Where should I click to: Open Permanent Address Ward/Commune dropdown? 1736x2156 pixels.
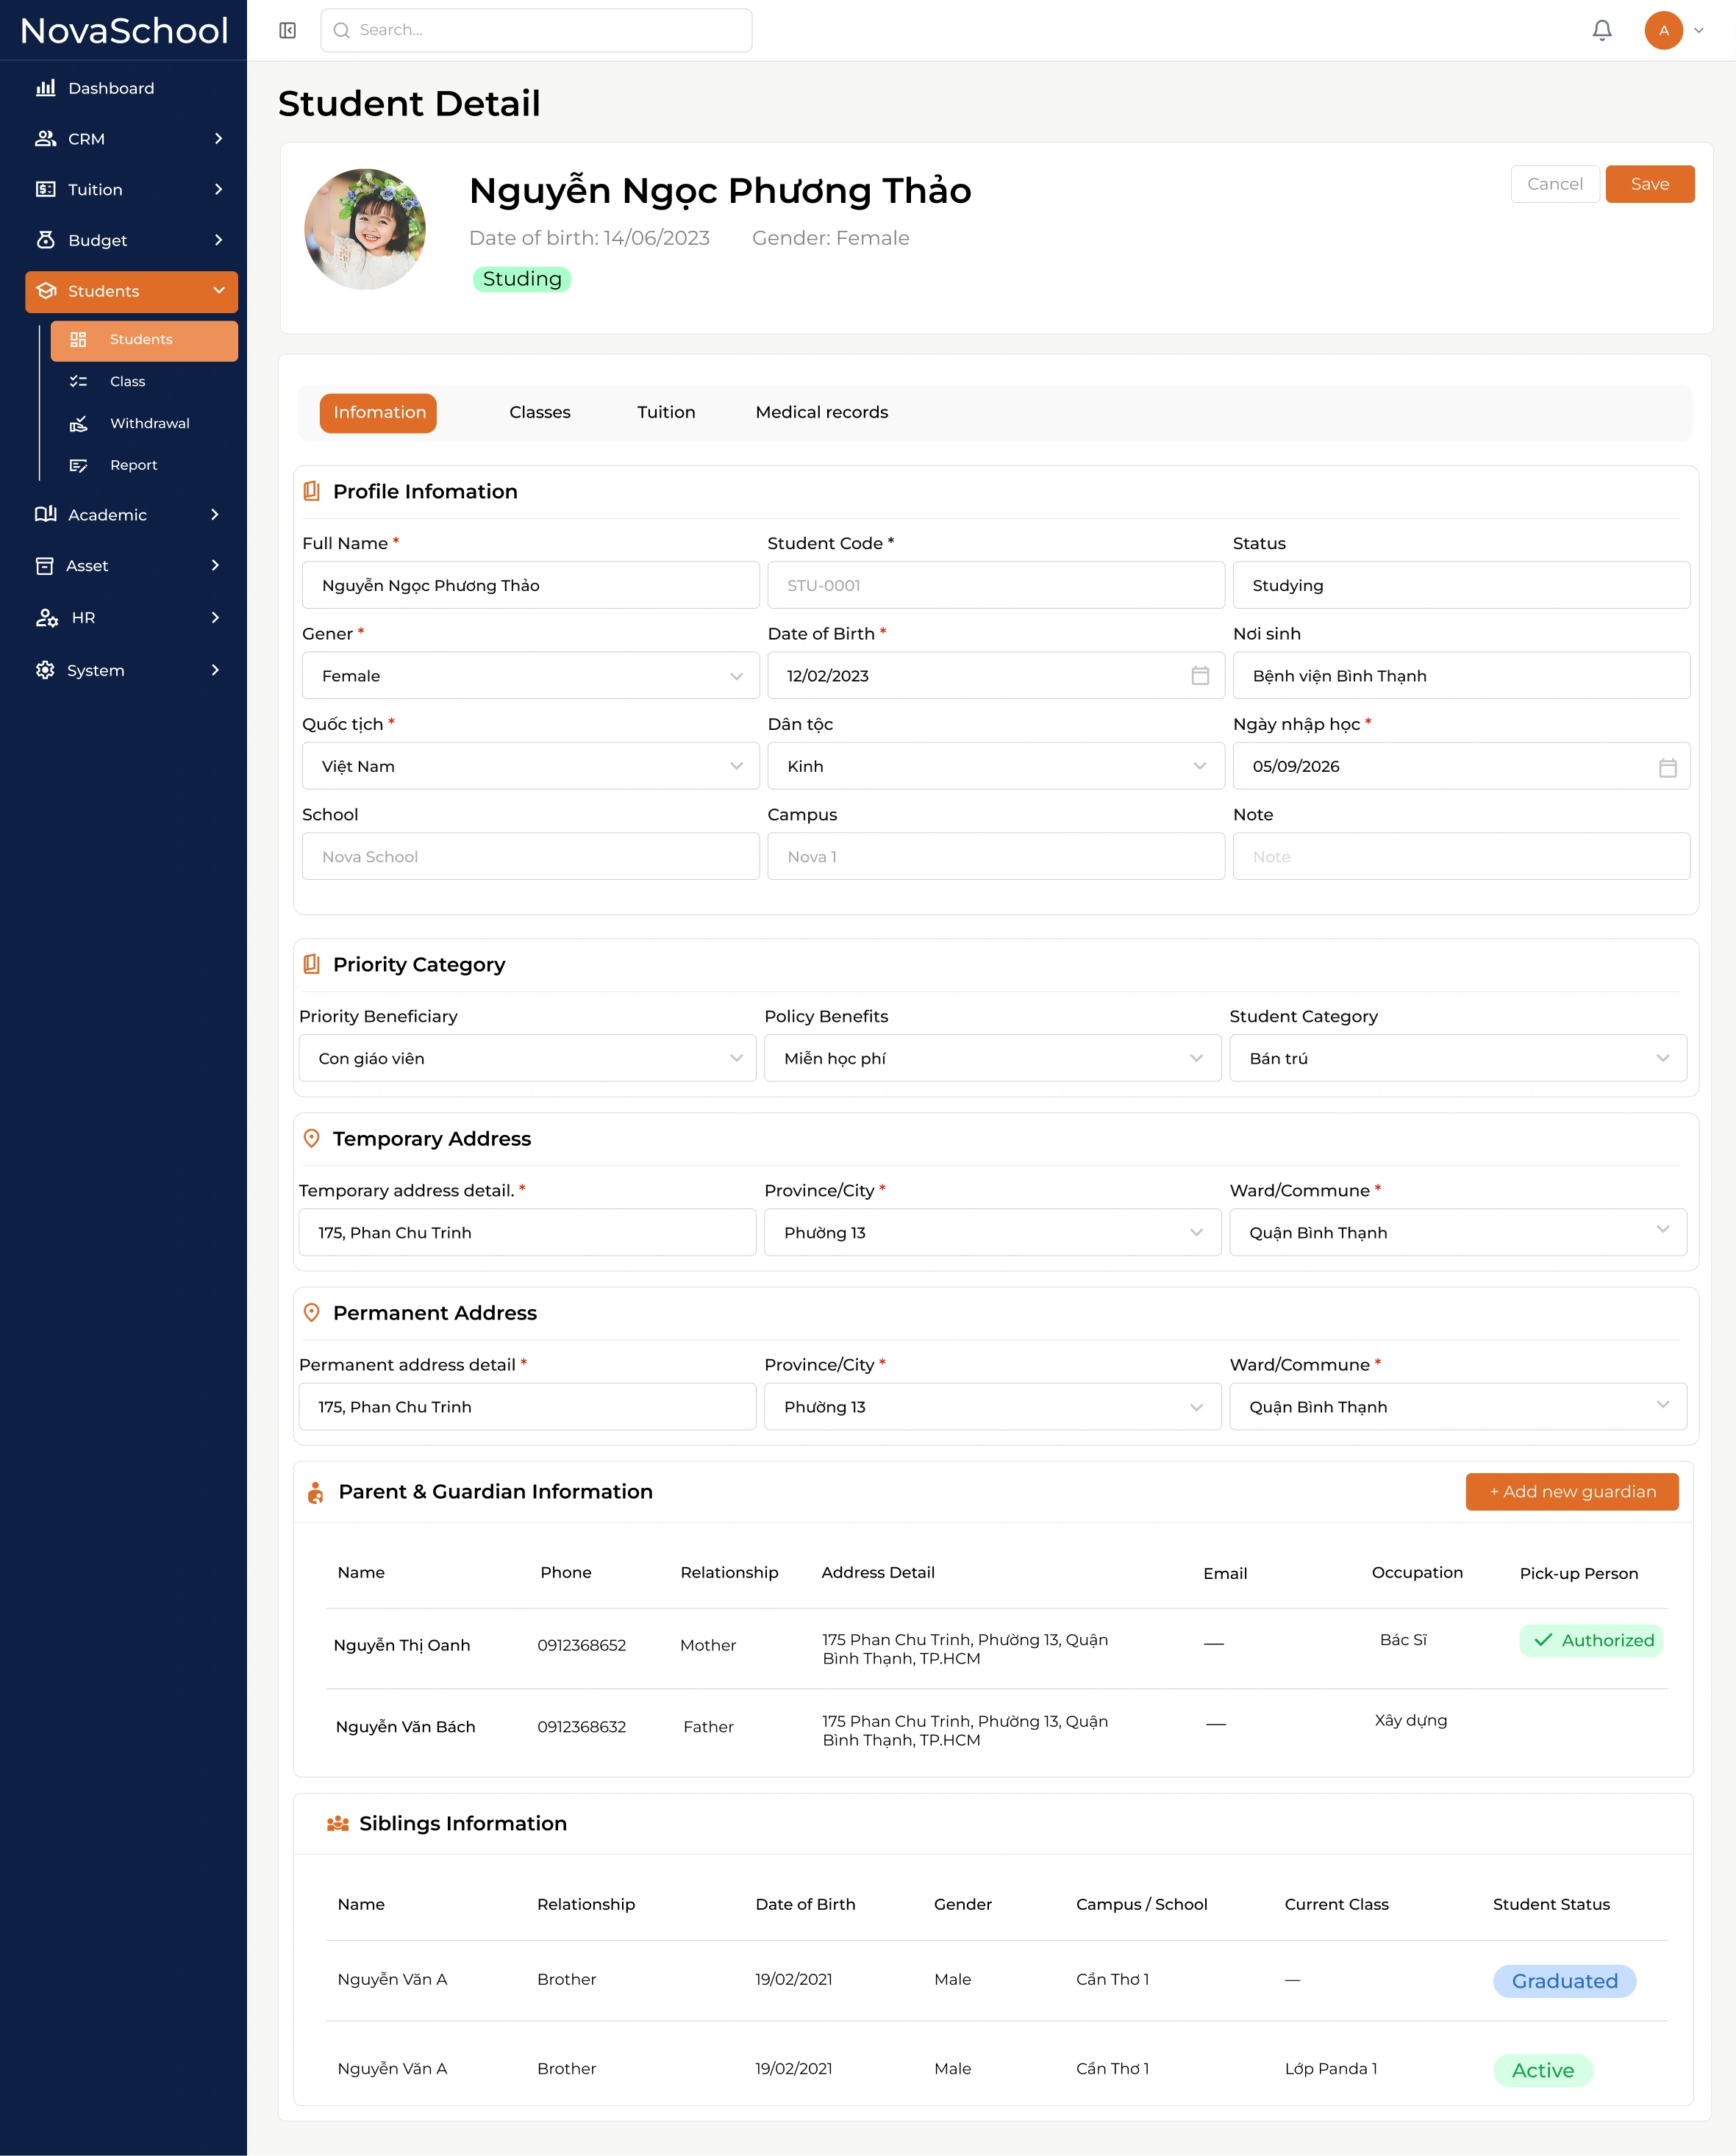pos(1458,1407)
